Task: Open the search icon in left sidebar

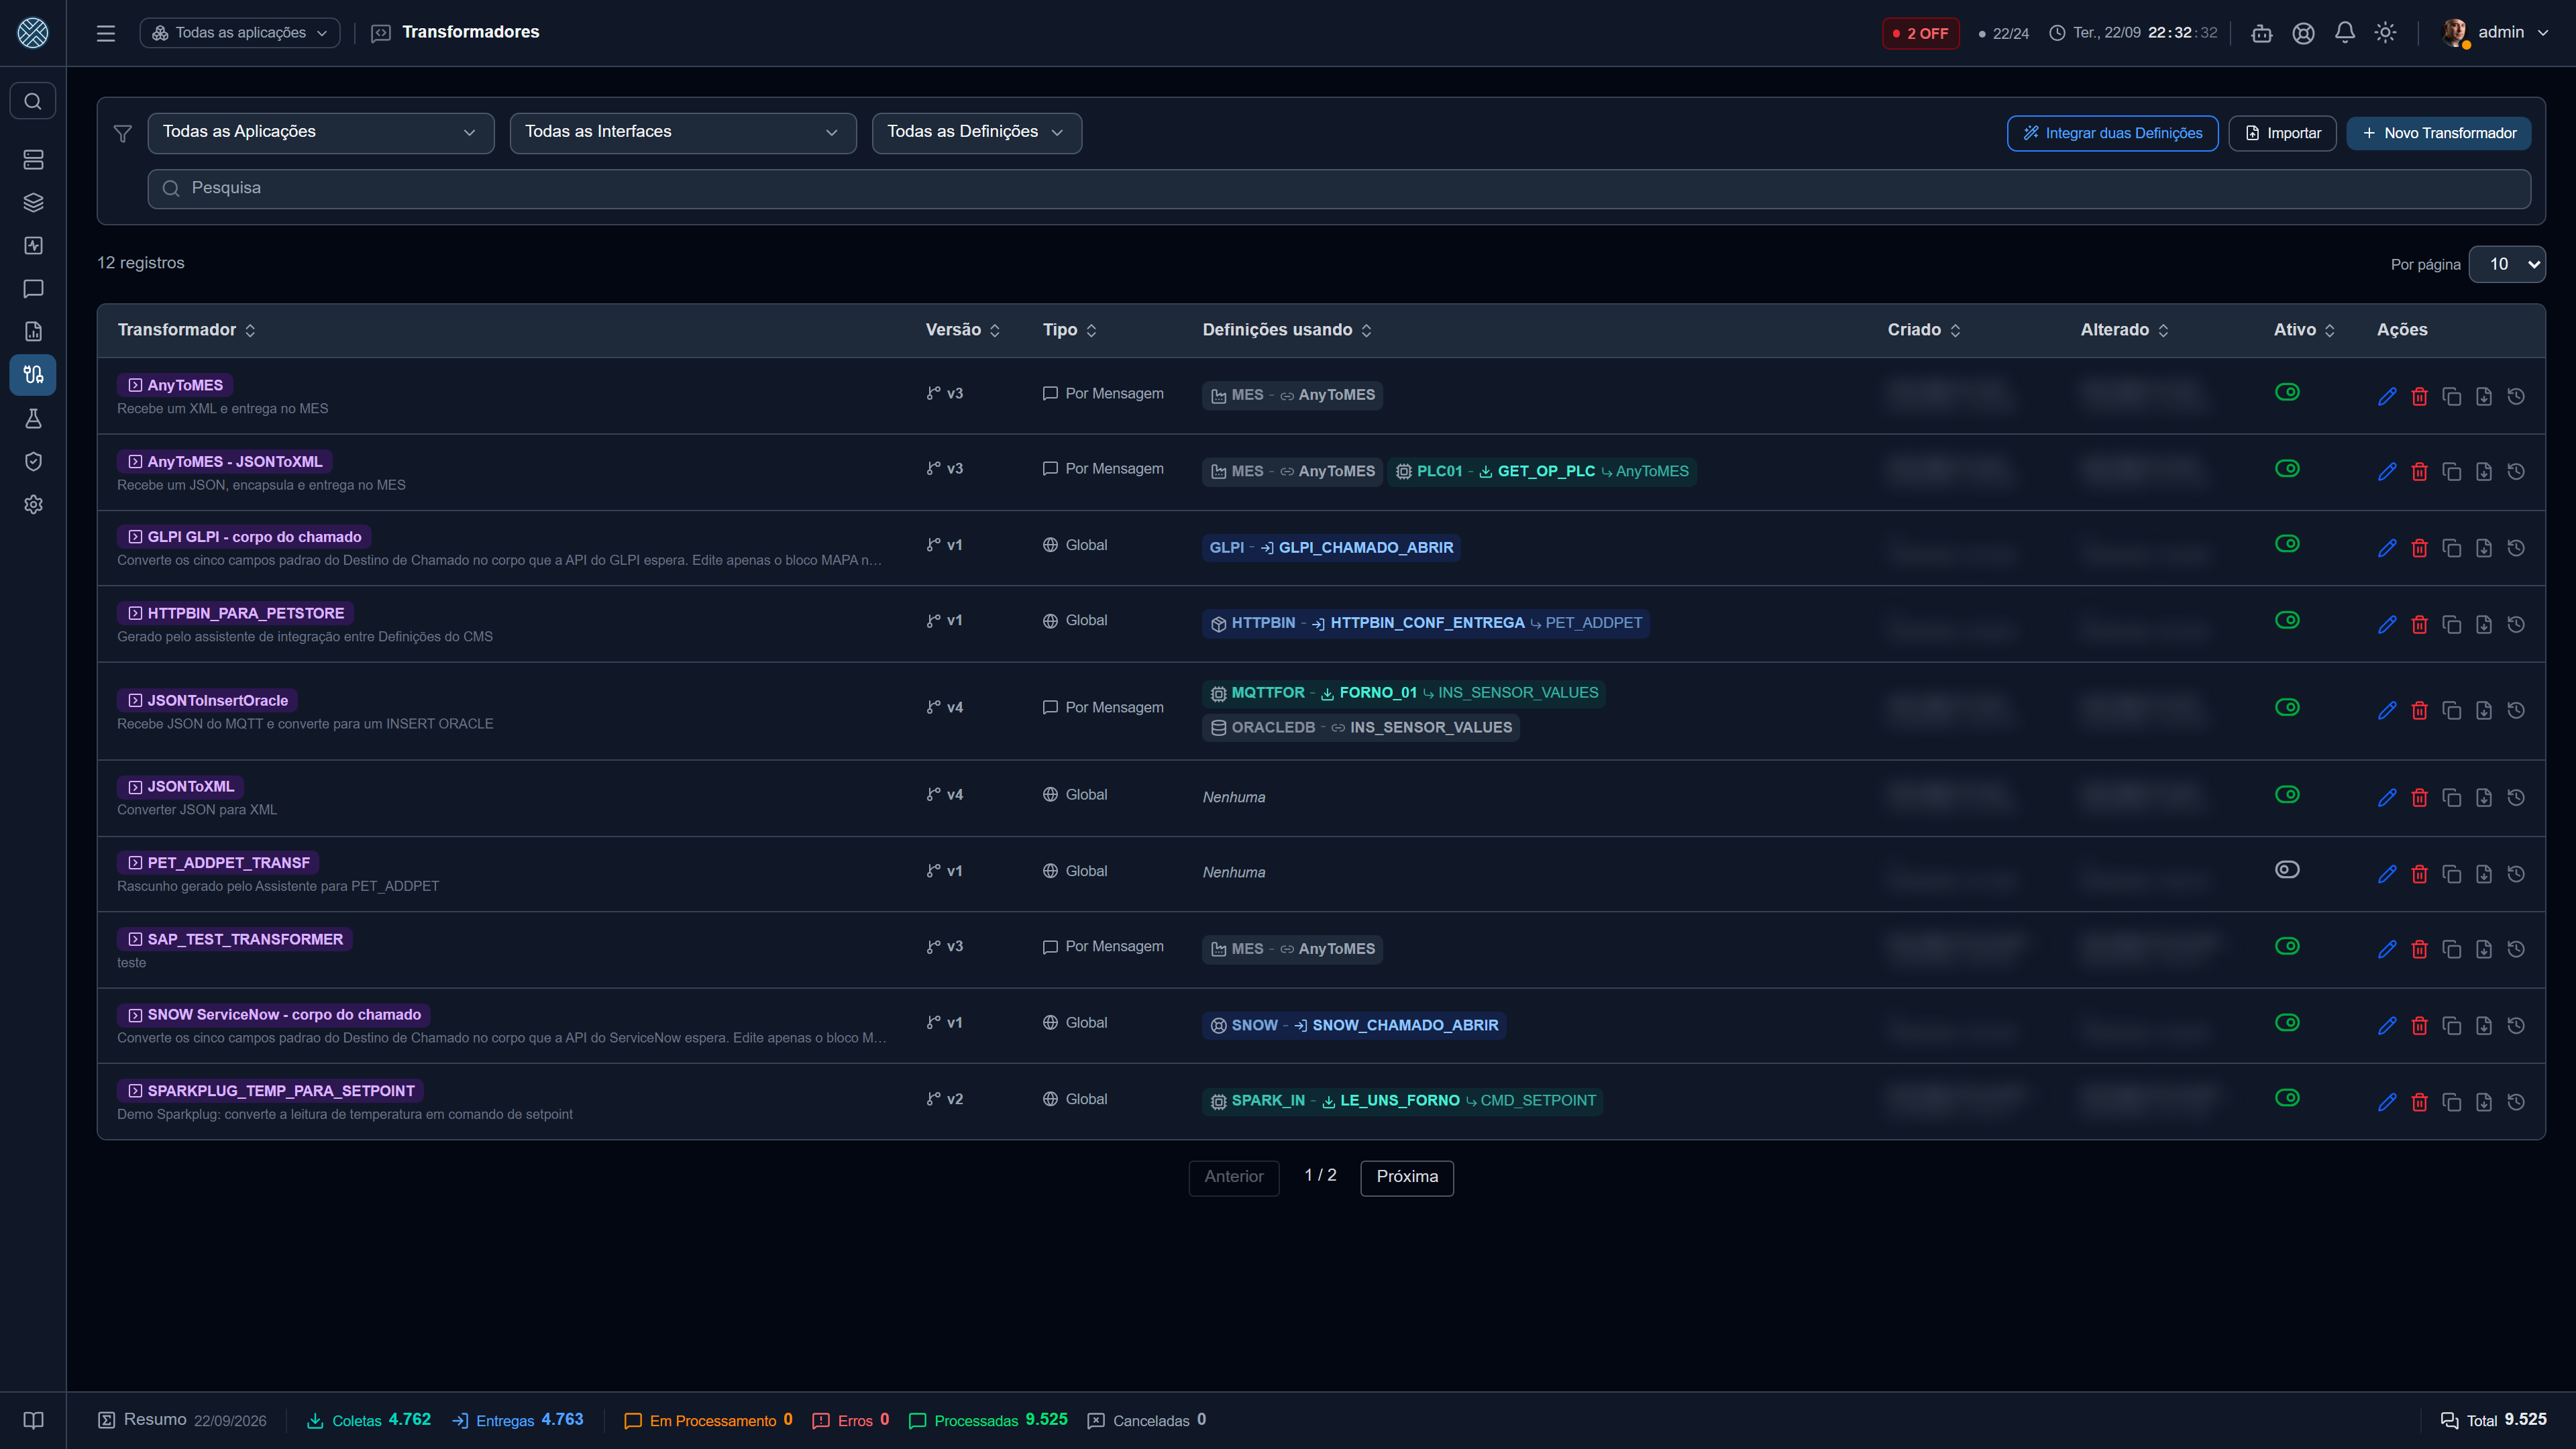Action: [x=33, y=101]
